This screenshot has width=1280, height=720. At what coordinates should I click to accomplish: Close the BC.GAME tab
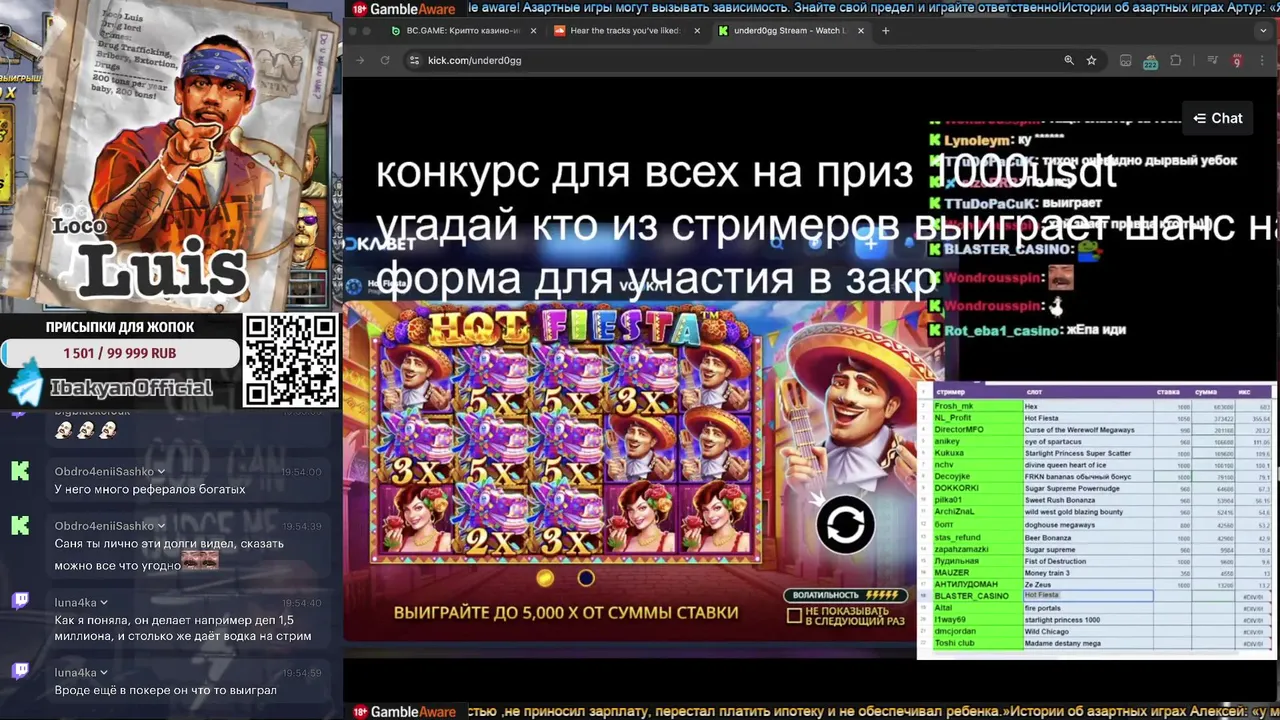pyautogui.click(x=533, y=31)
